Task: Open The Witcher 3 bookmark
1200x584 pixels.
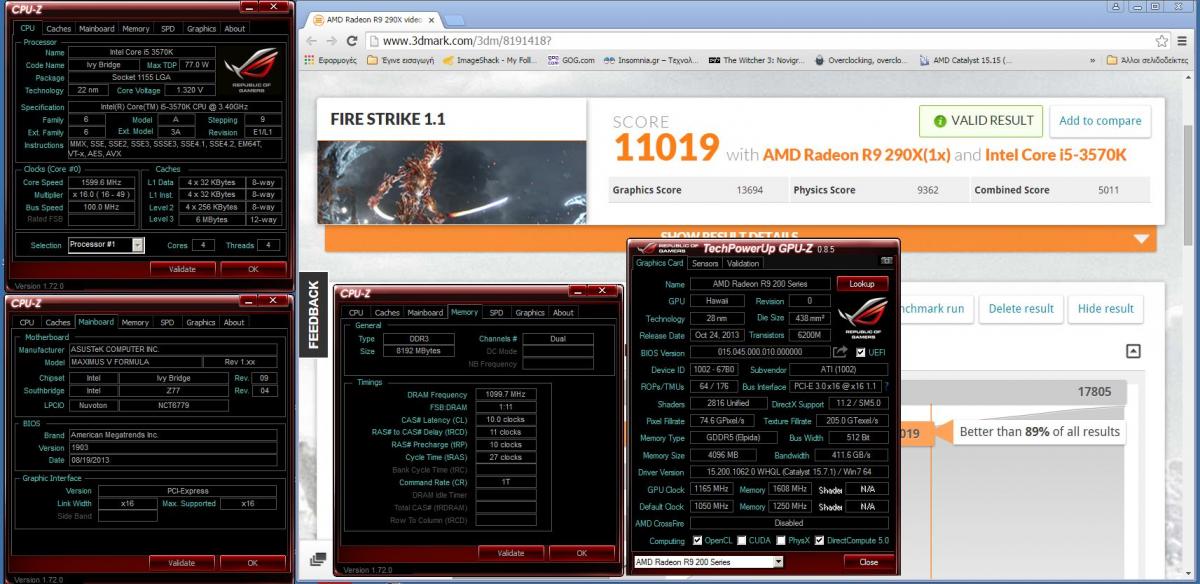Action: 757,60
